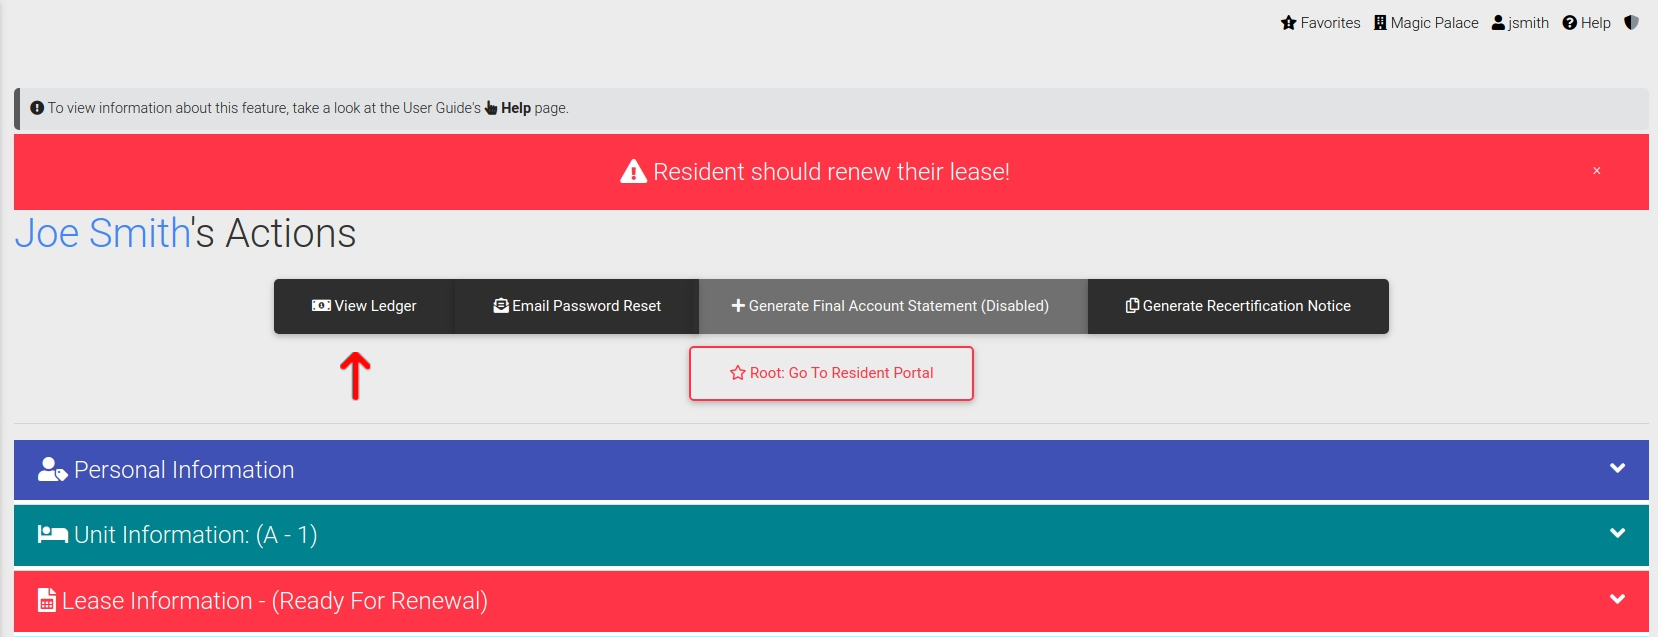Click the Personal Information user icon
Screen dimensions: 1658x637
pyautogui.click(x=52, y=469)
